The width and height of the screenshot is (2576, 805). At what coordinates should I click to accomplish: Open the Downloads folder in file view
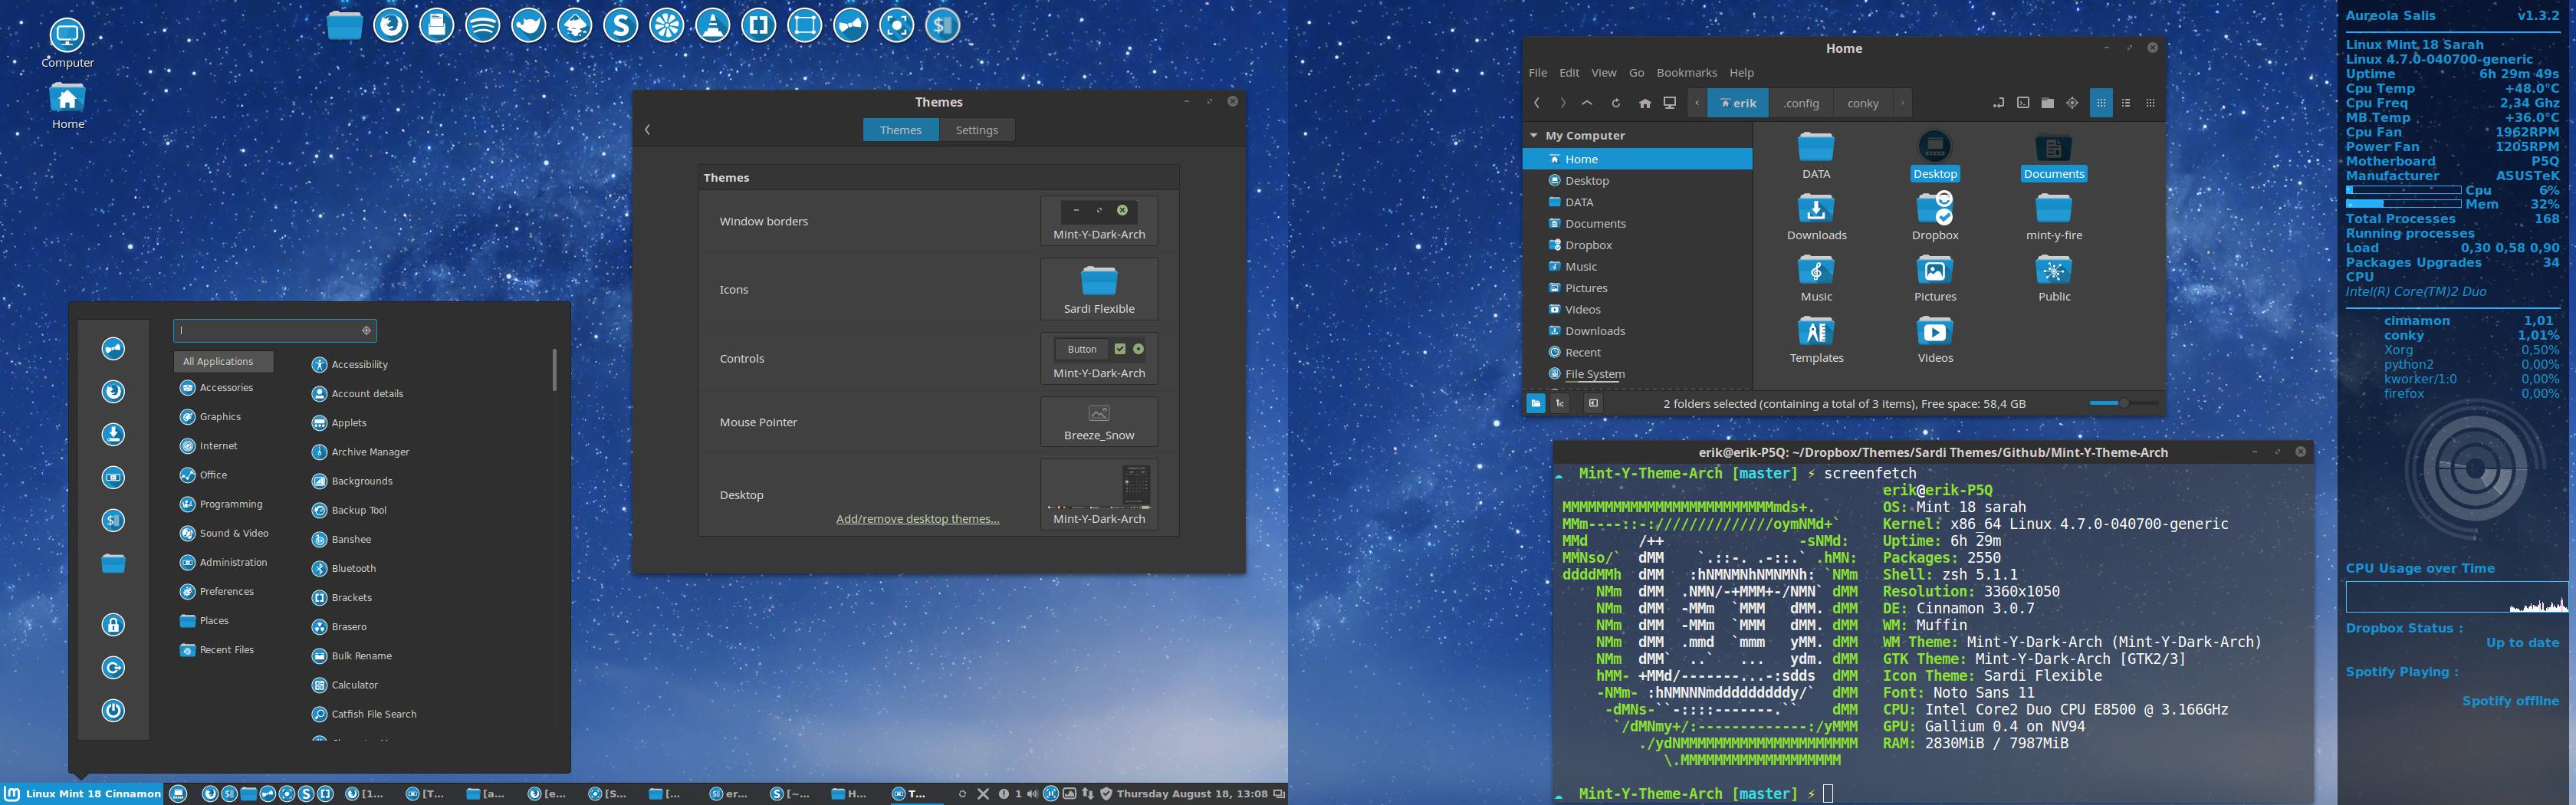coord(1816,217)
